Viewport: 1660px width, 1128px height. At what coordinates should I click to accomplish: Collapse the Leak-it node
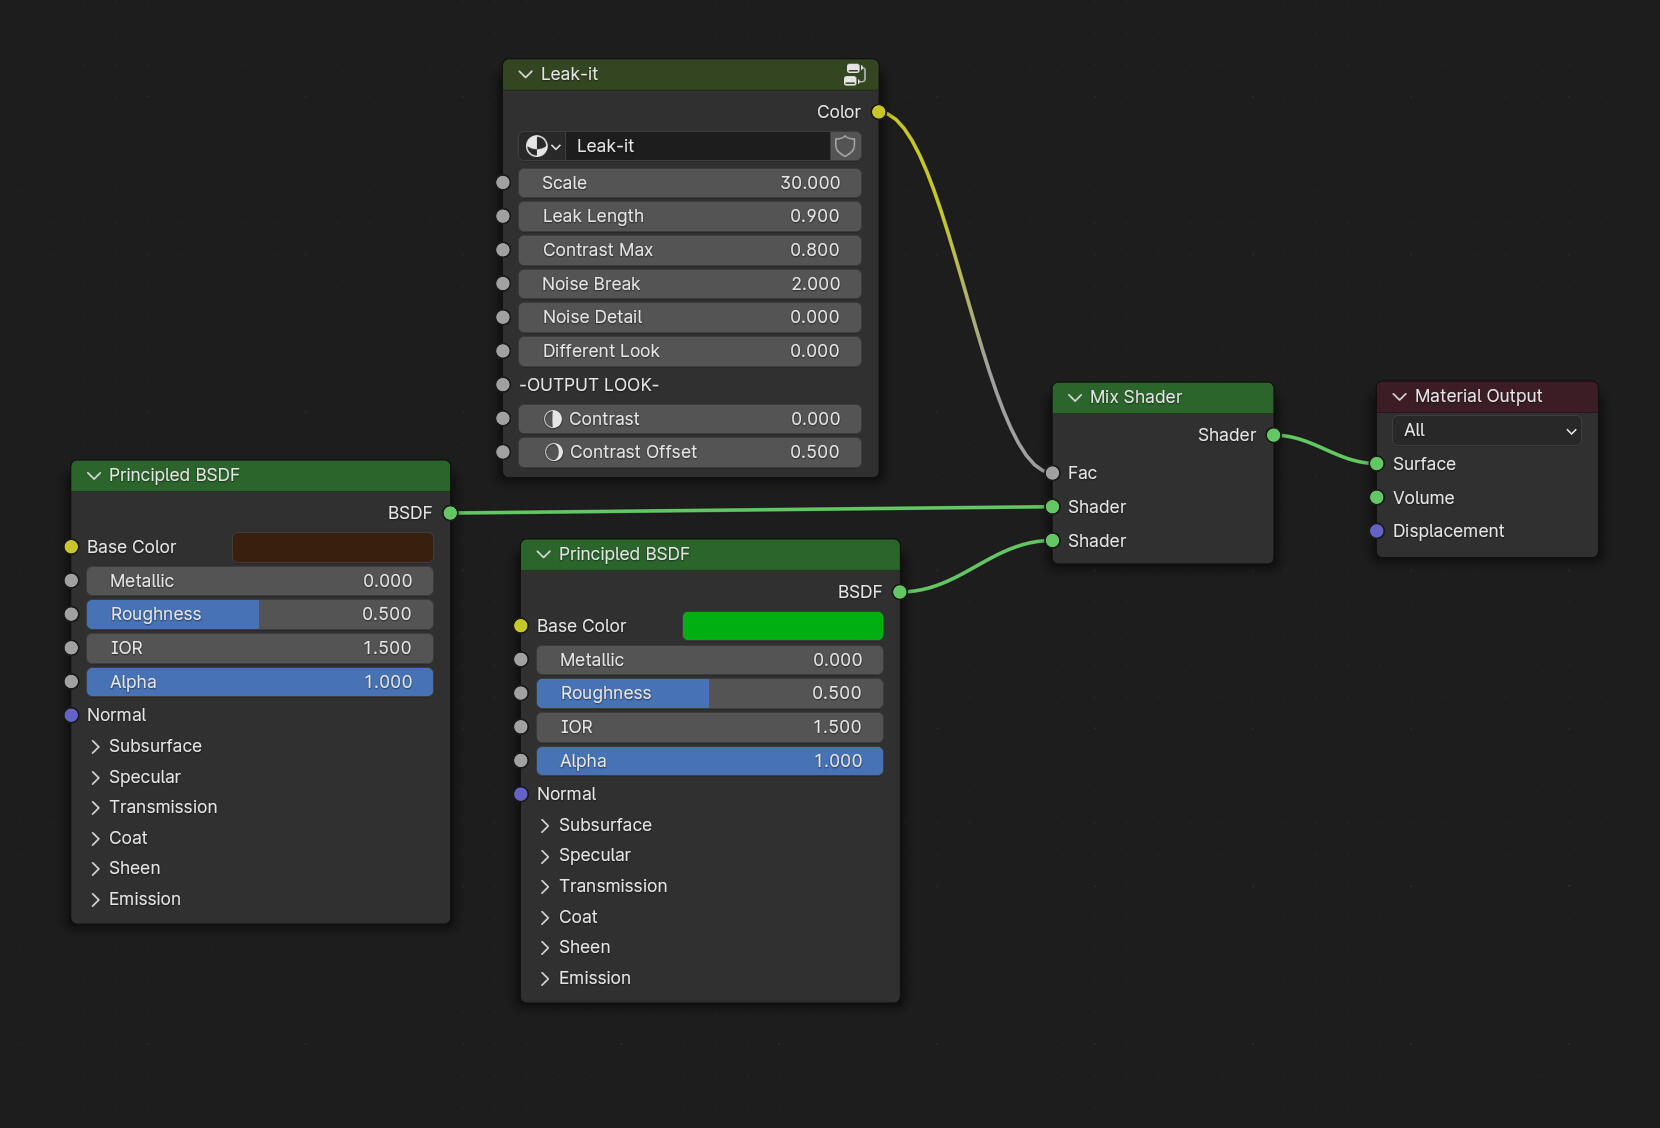[x=525, y=74]
